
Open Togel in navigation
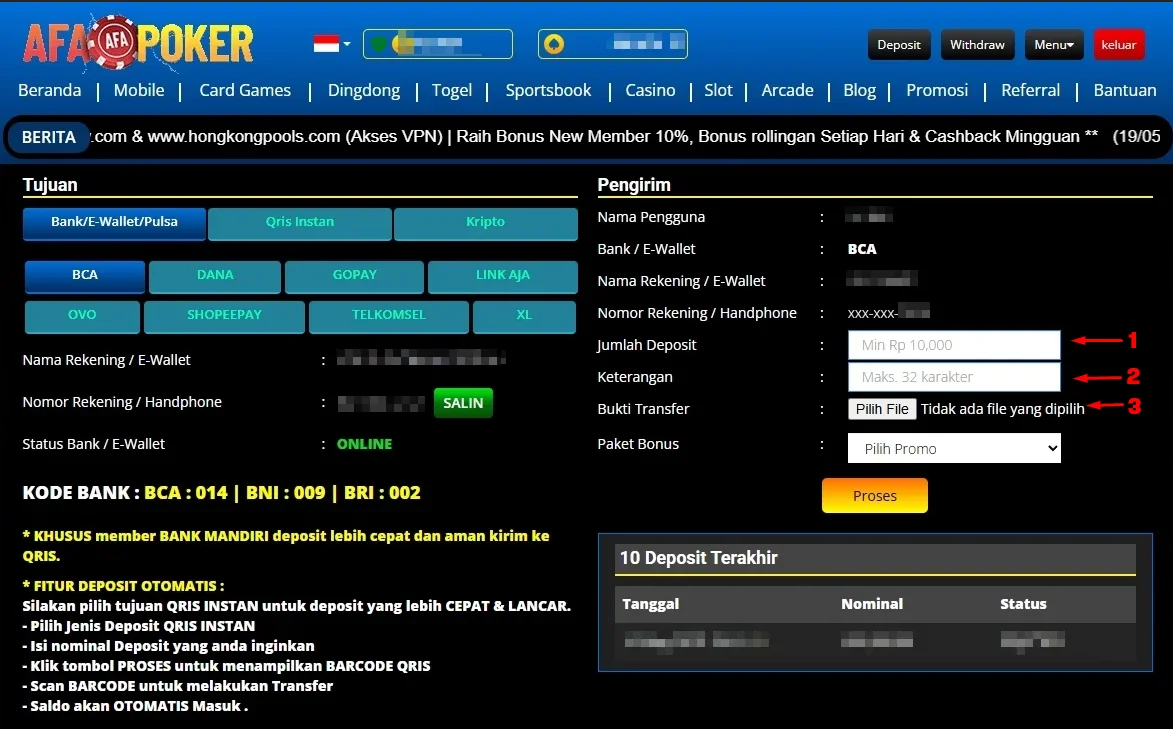(x=452, y=91)
